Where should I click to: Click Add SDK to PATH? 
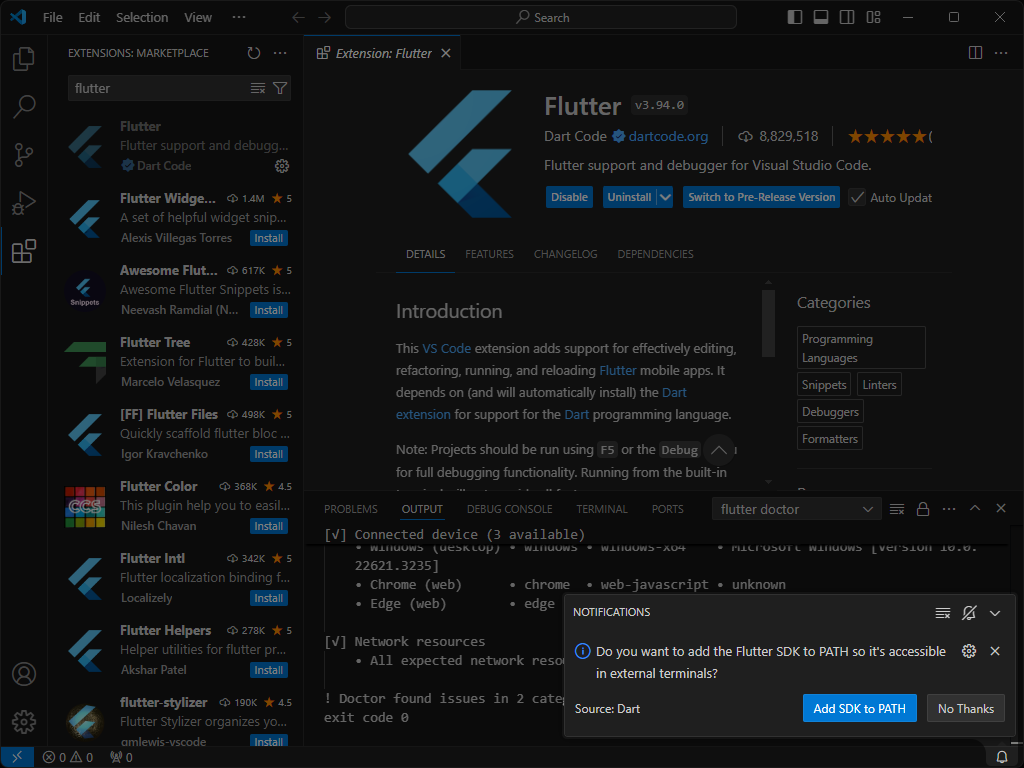(859, 709)
